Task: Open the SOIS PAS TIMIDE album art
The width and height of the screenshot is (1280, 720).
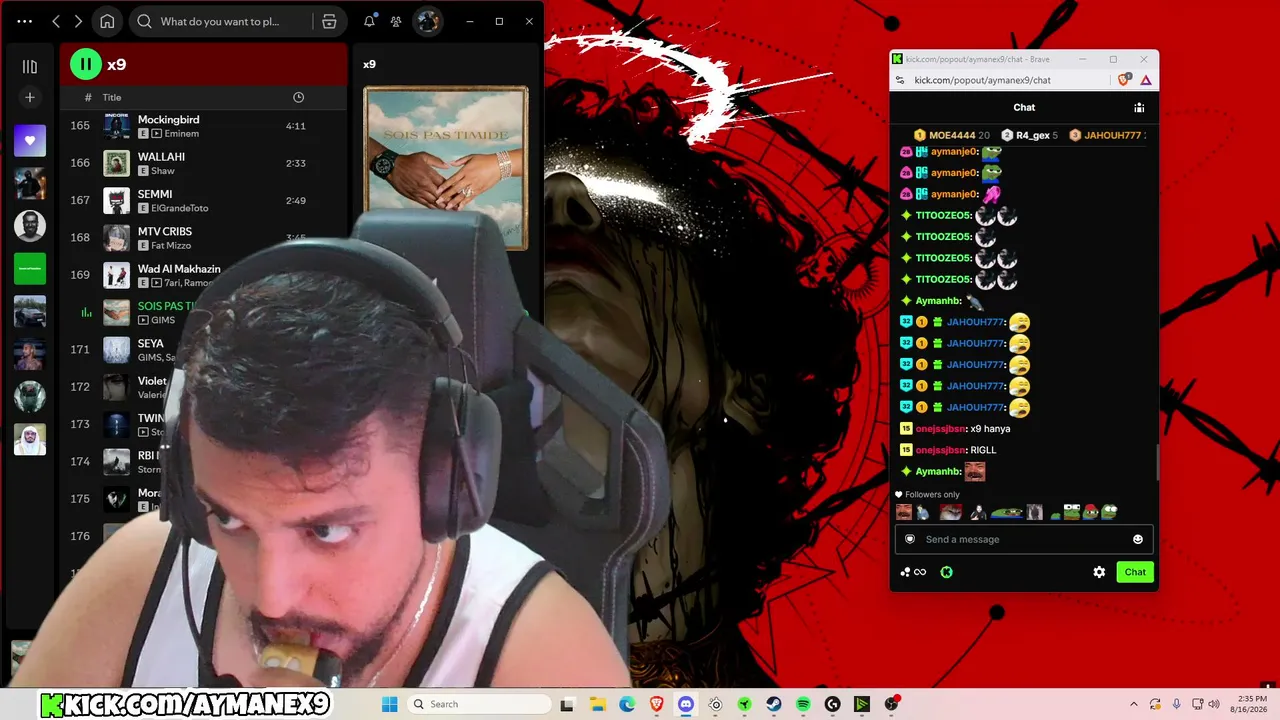Action: coord(446,167)
